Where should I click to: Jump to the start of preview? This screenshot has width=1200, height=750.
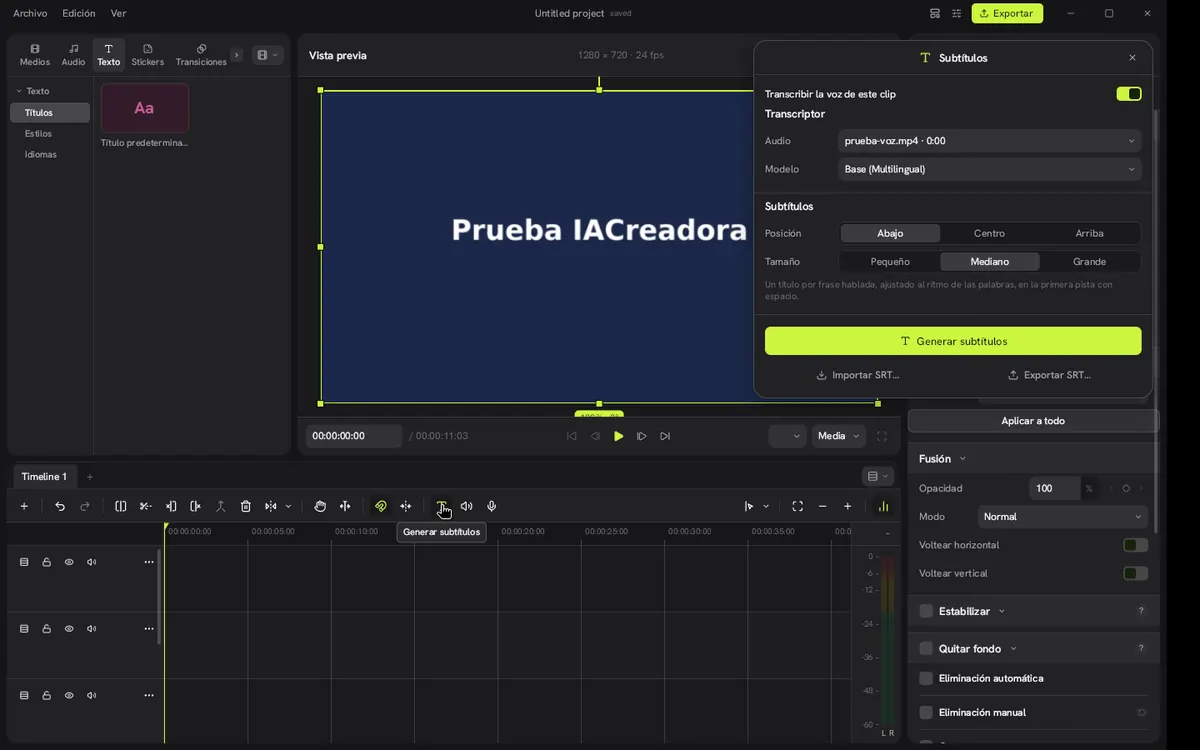(572, 436)
